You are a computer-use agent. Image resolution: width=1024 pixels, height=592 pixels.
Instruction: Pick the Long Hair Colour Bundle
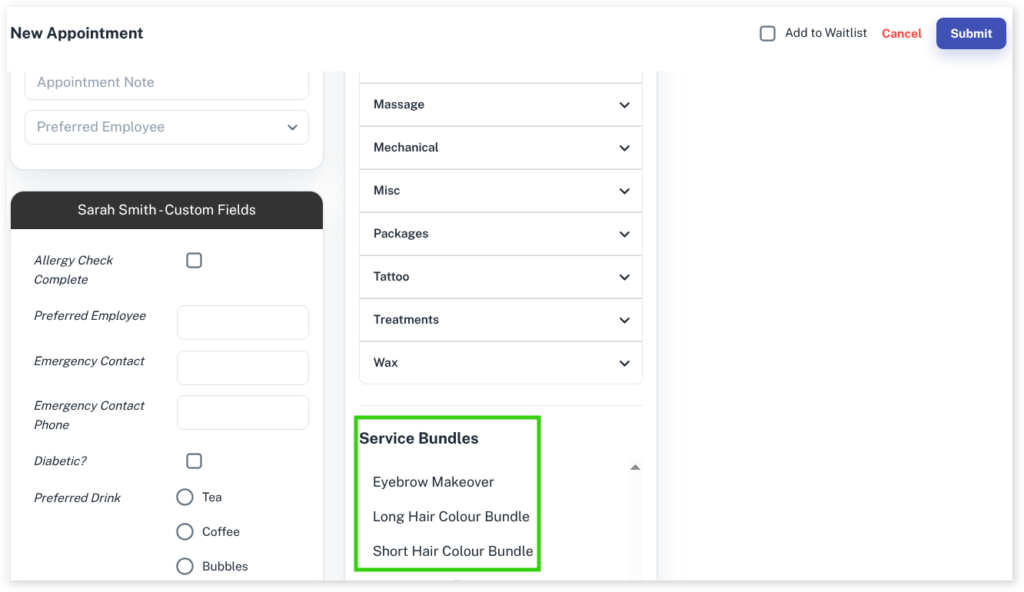coord(451,517)
